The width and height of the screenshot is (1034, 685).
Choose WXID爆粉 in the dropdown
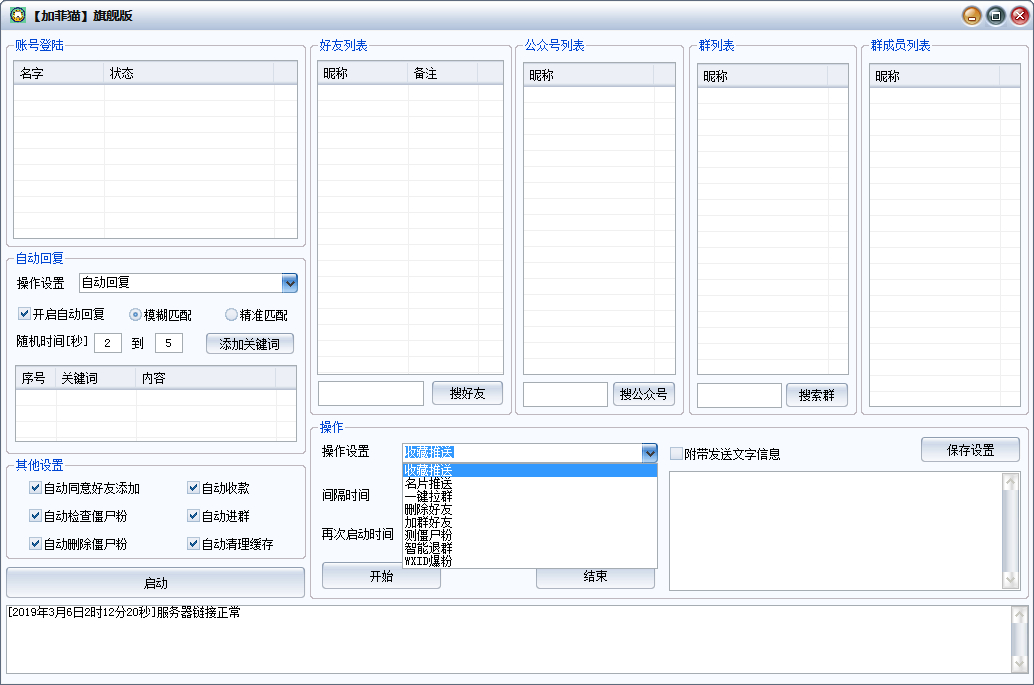click(x=428, y=561)
